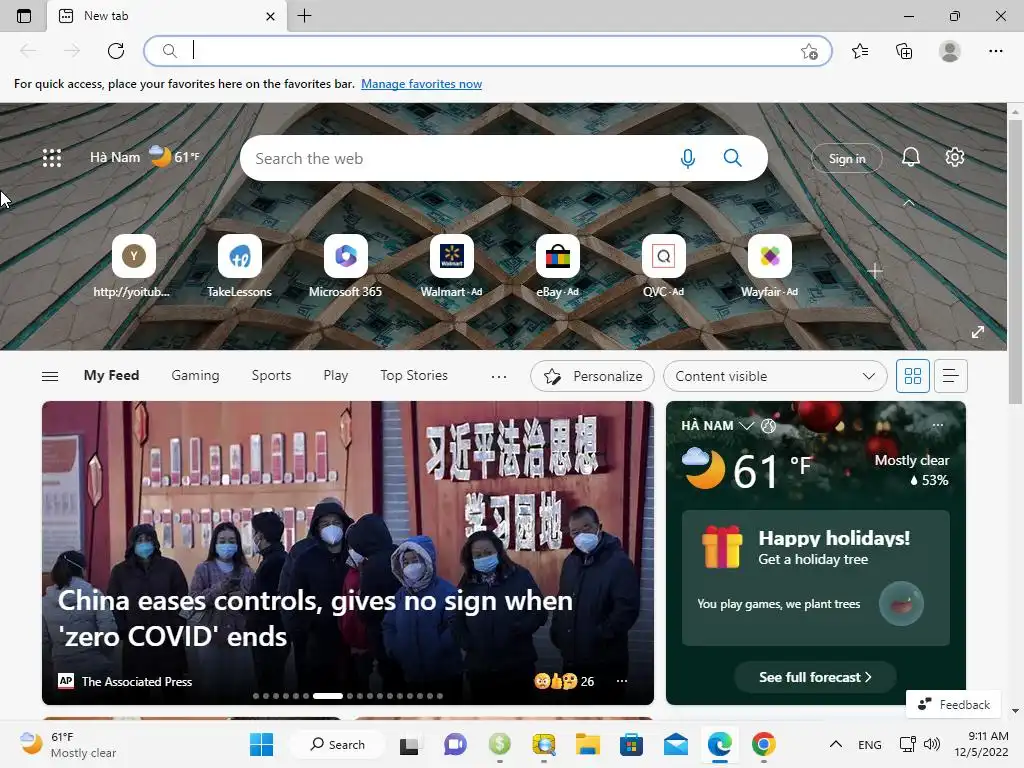Expand the Hà Nam location chevron in weather card

[x=746, y=426]
